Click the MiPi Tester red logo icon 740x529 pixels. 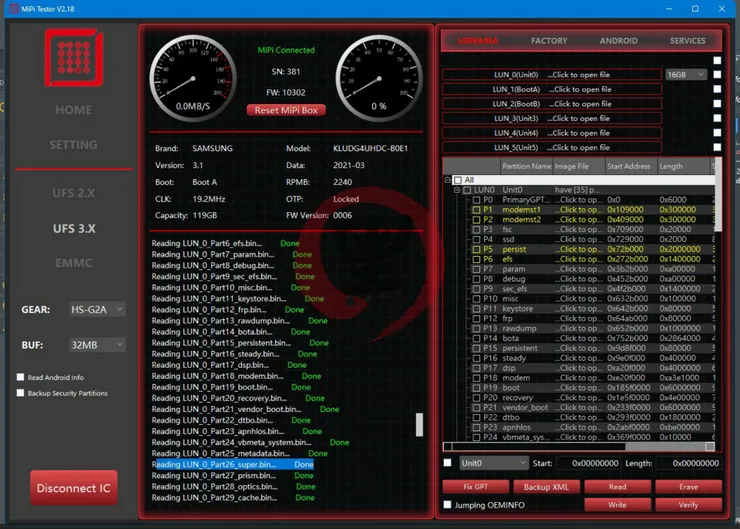point(74,58)
